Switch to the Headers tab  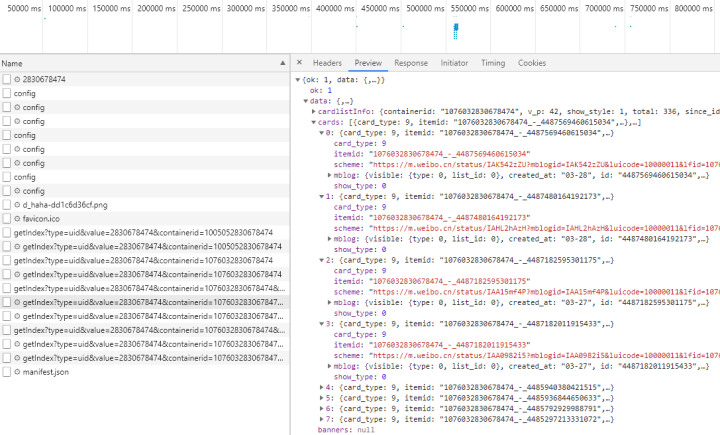pos(327,63)
